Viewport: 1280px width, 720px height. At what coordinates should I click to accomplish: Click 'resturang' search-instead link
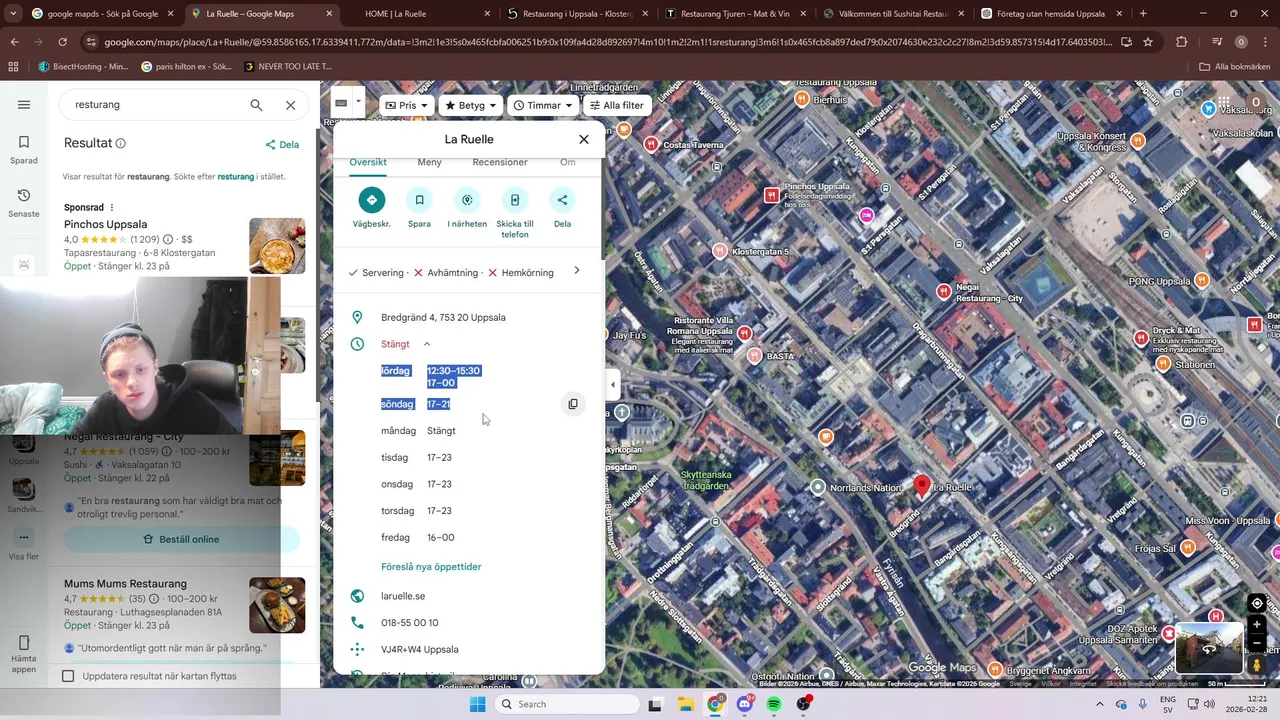(x=235, y=176)
